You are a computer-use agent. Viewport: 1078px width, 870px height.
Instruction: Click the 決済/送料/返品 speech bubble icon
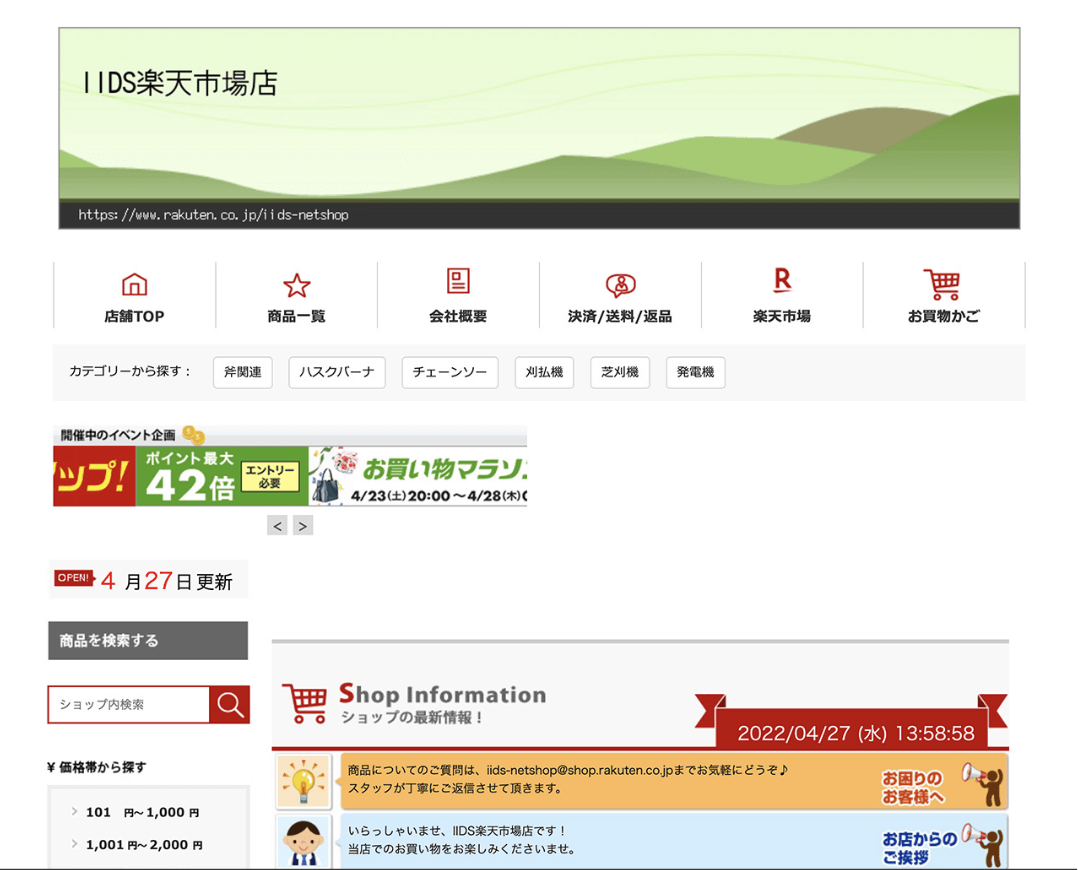(x=620, y=285)
